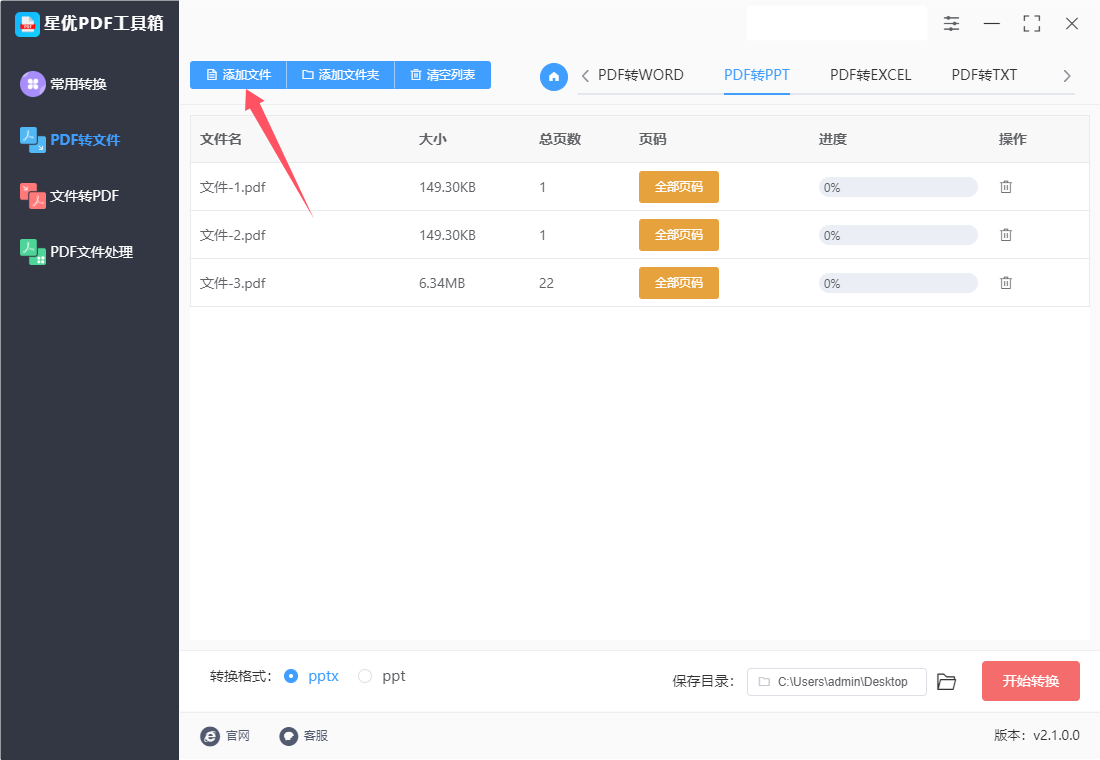This screenshot has width=1100, height=760.
Task: Click the right chevron to see more tabs
Action: point(1066,76)
